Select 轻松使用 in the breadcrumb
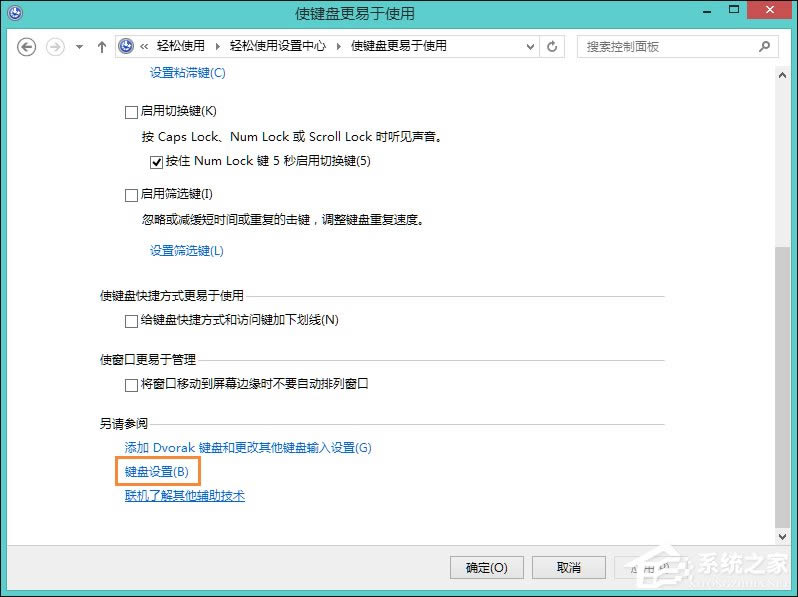This screenshot has height=597, width=798. 181,46
